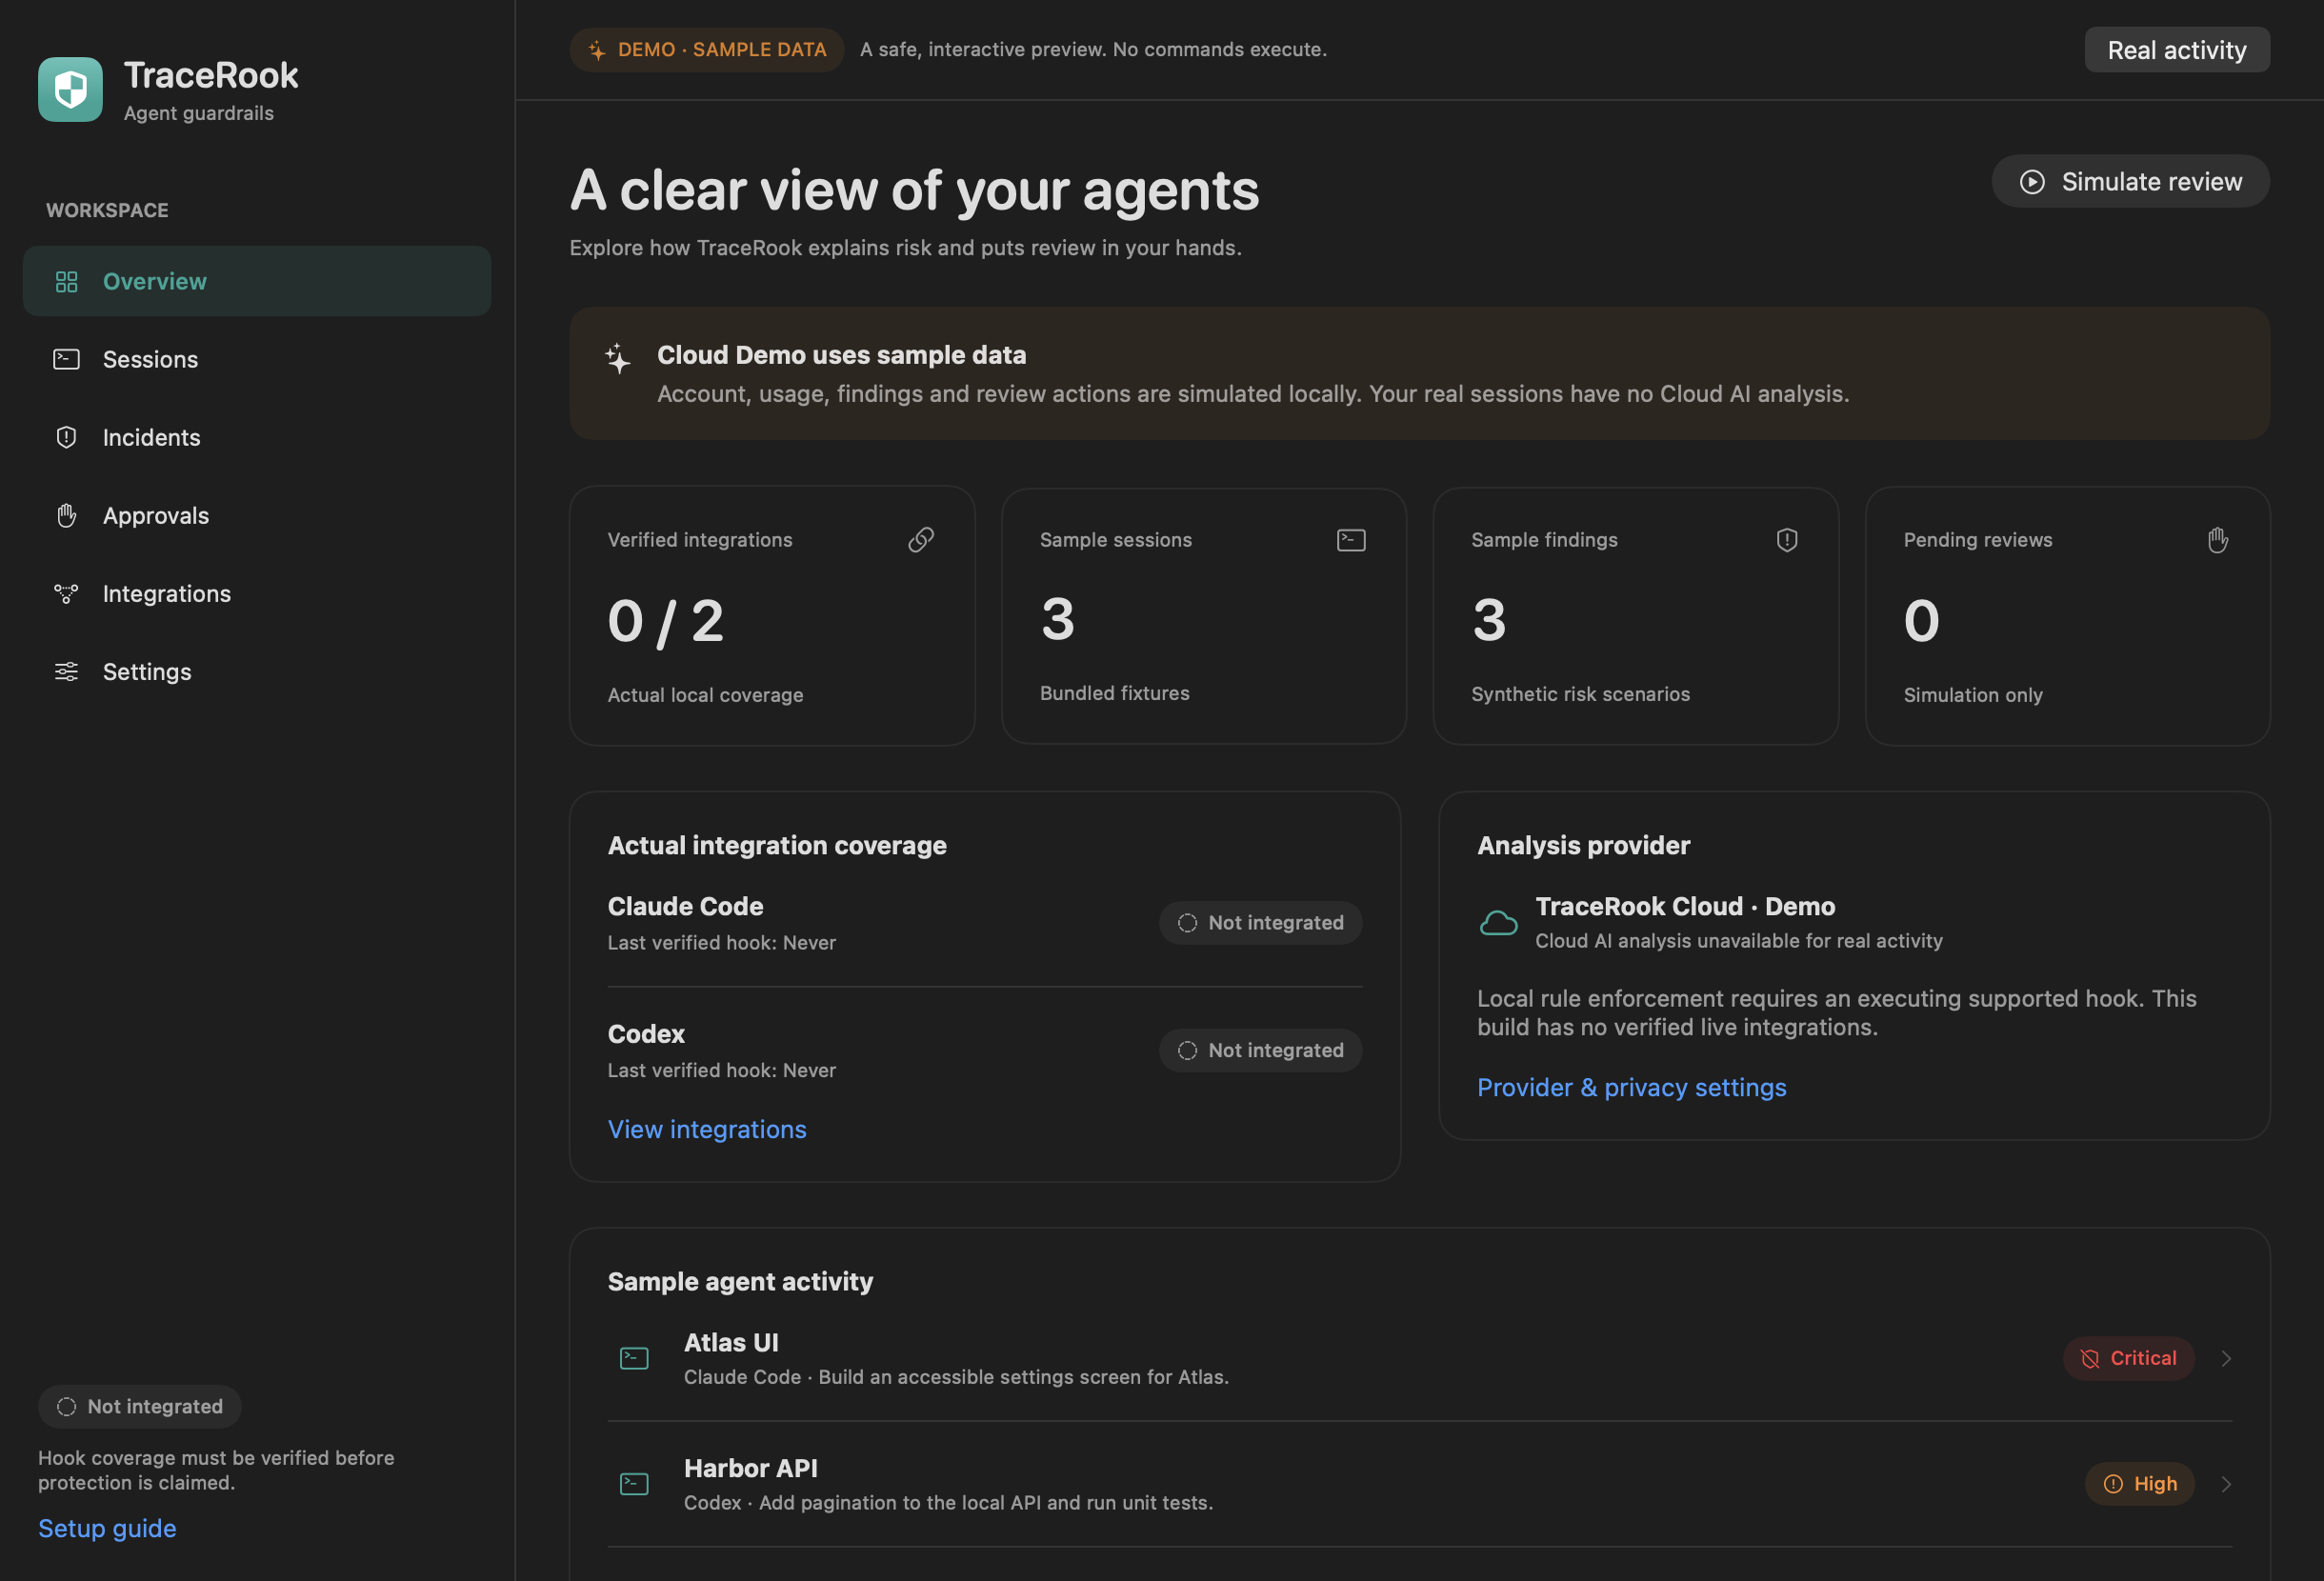Click the link icon on Verified integrations card
2324x1581 pixels.
(921, 540)
